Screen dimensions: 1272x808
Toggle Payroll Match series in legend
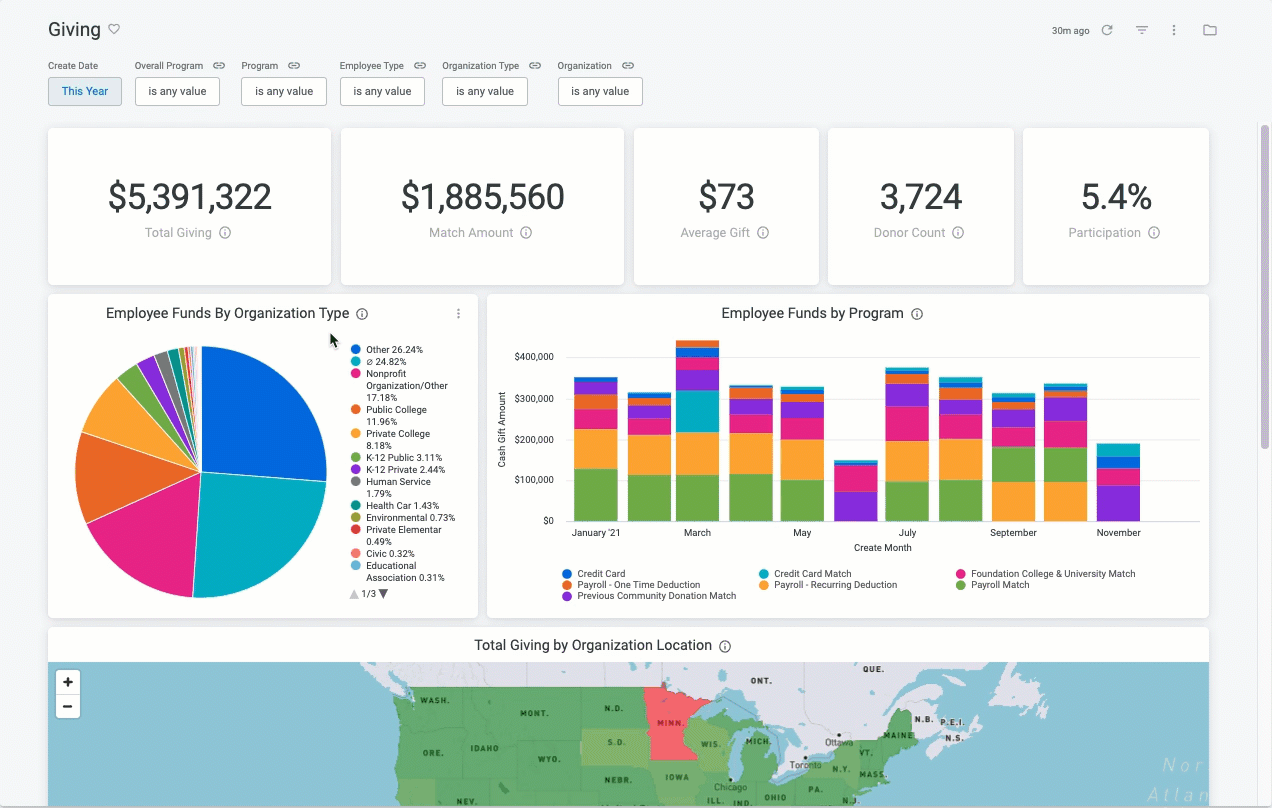click(x=992, y=585)
